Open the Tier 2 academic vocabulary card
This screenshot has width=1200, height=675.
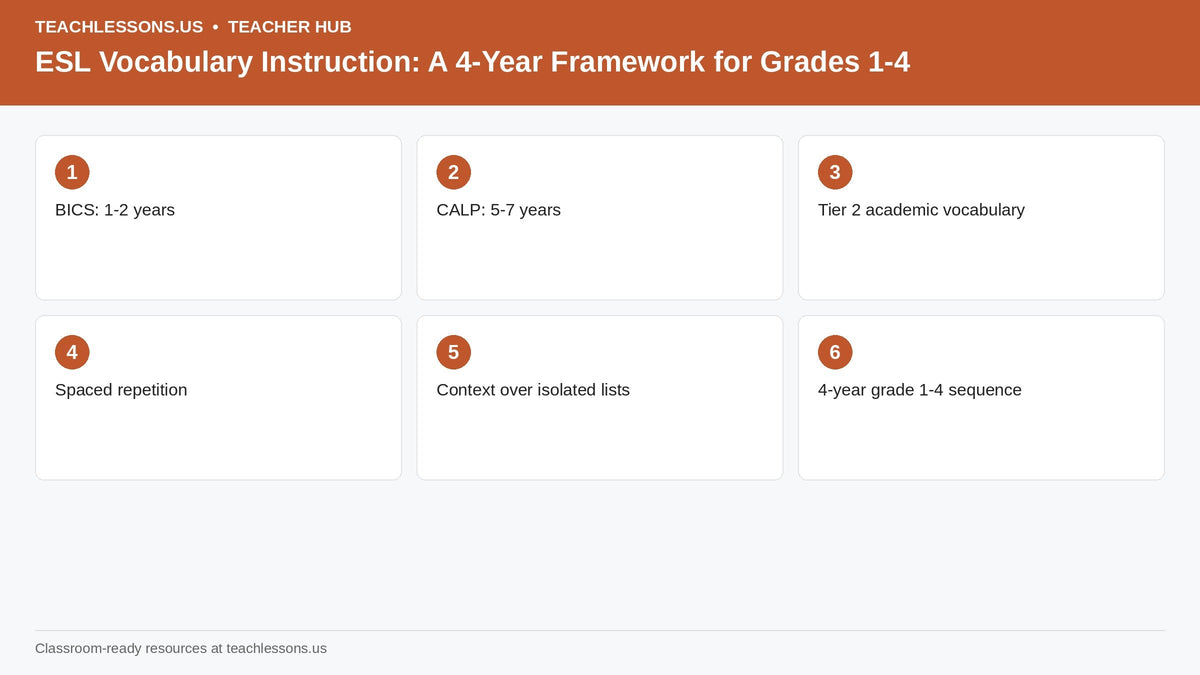click(x=981, y=218)
